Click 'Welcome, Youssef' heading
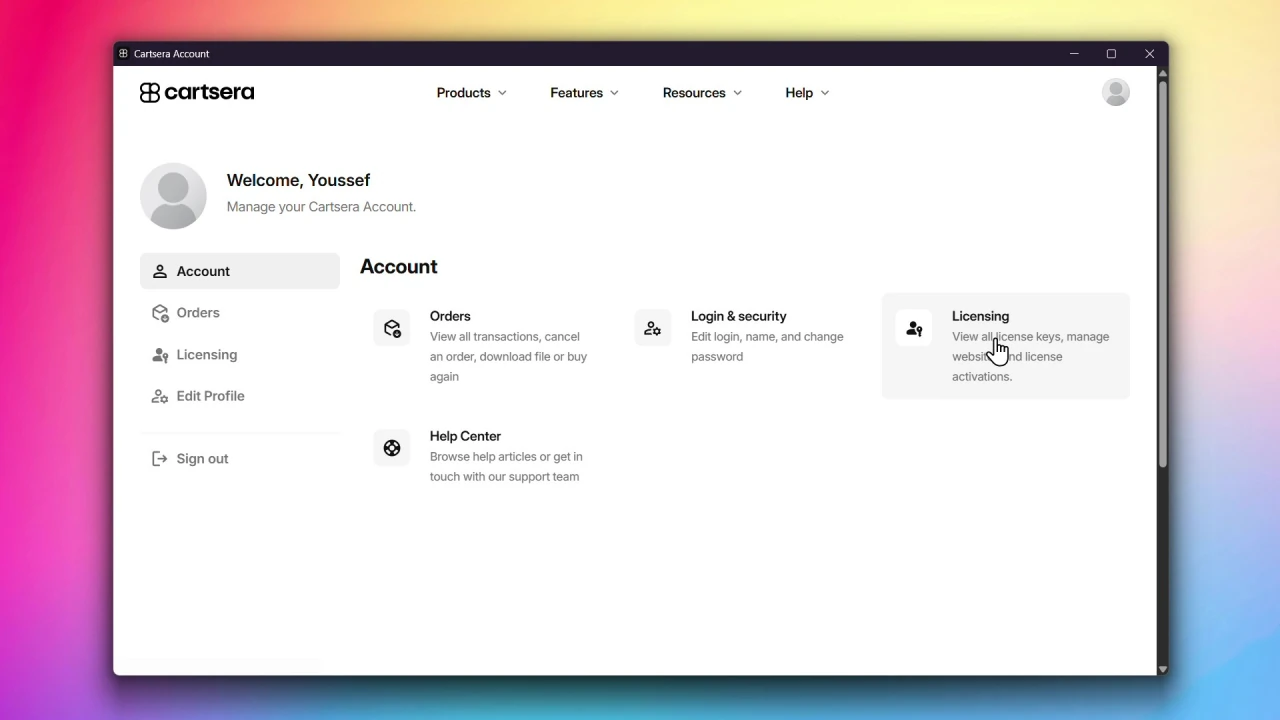Viewport: 1280px width, 720px height. click(298, 180)
